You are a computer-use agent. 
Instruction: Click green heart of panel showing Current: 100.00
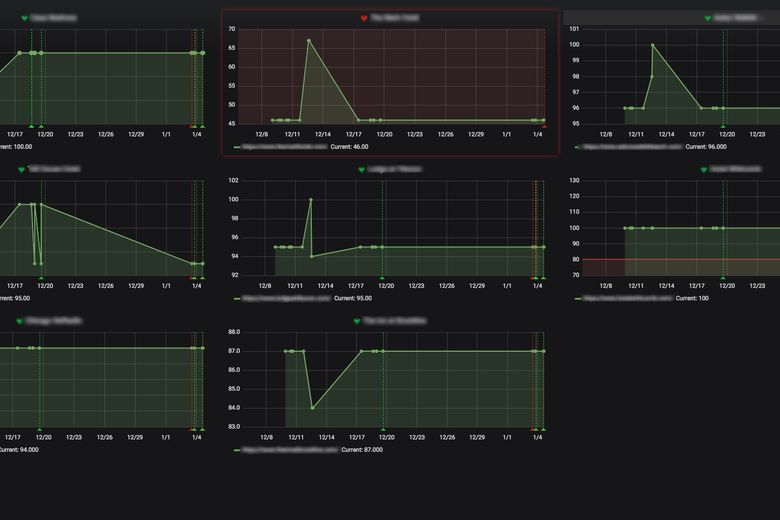coord(25,18)
